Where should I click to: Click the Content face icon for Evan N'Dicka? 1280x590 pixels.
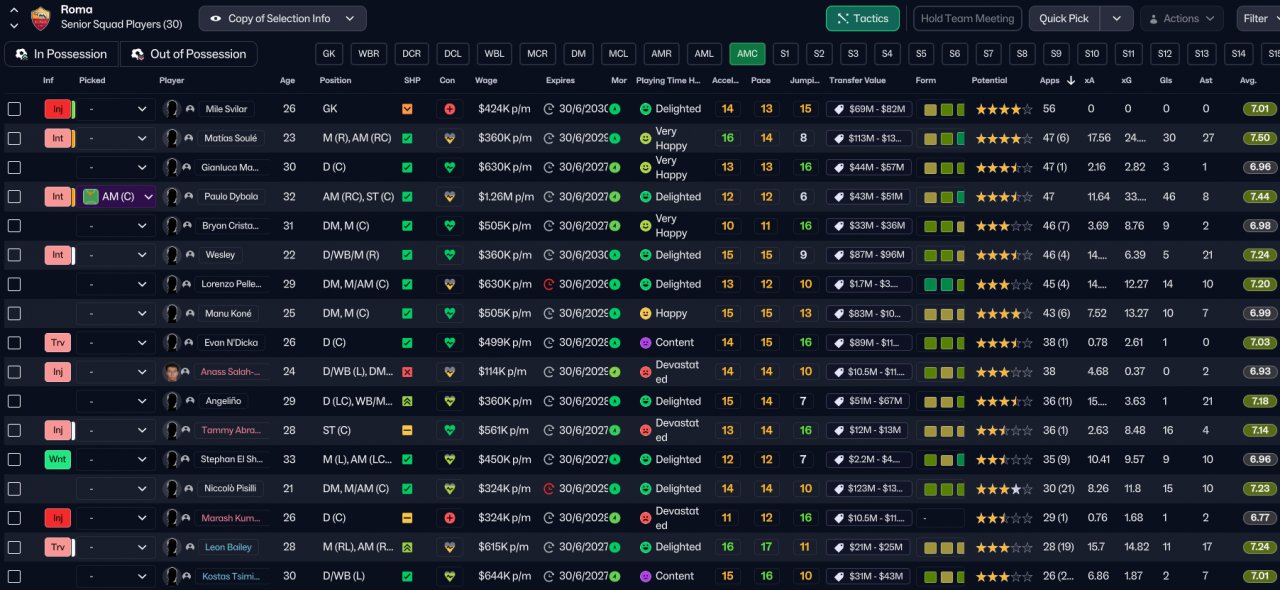(x=645, y=343)
